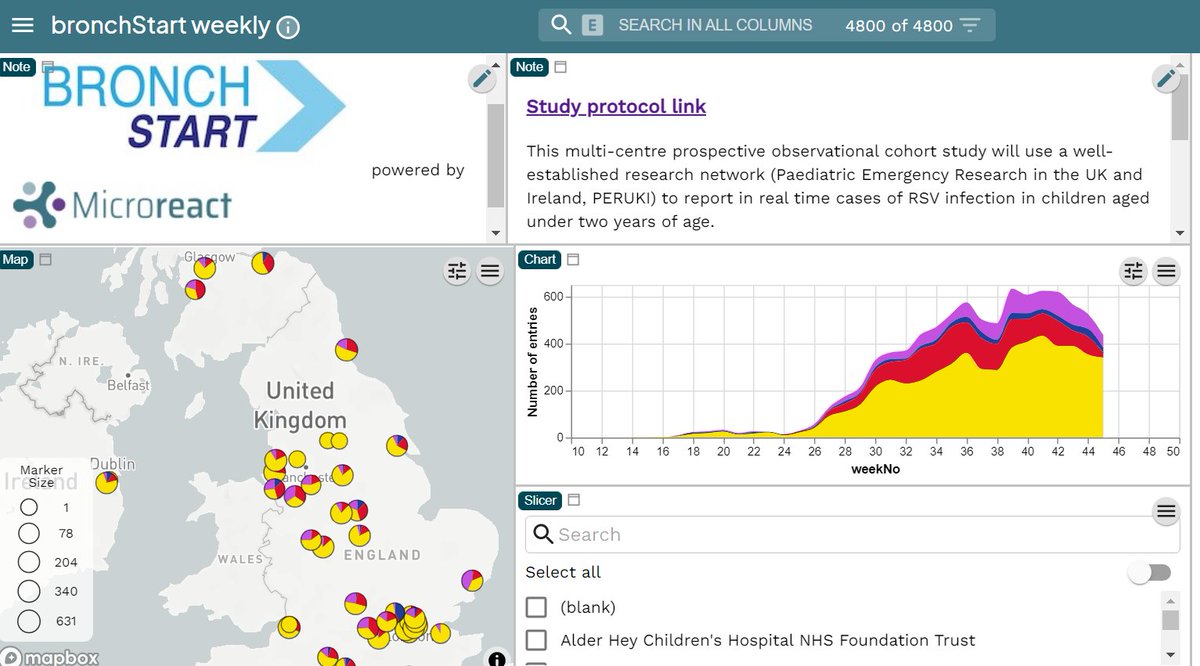Select the Chart panel tab
Screen dimensions: 1200x666
click(540, 260)
